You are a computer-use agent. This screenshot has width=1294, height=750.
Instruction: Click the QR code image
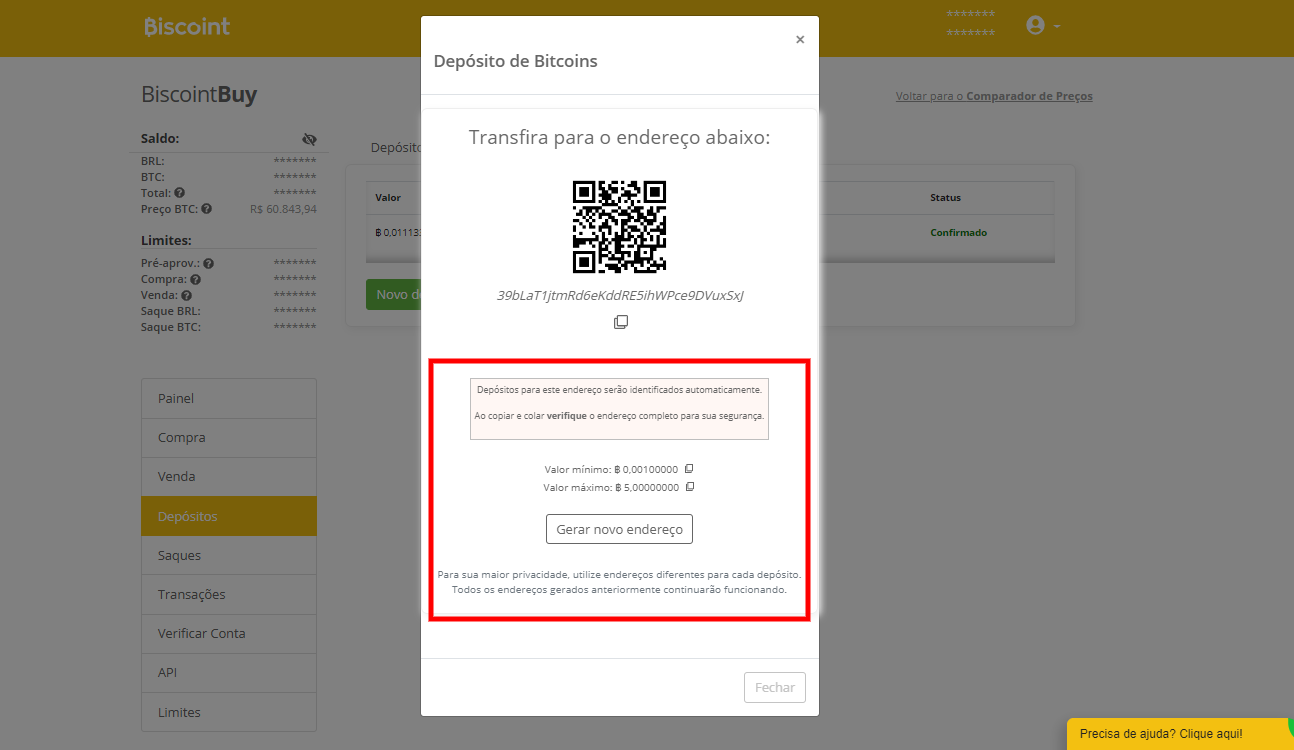[619, 227]
